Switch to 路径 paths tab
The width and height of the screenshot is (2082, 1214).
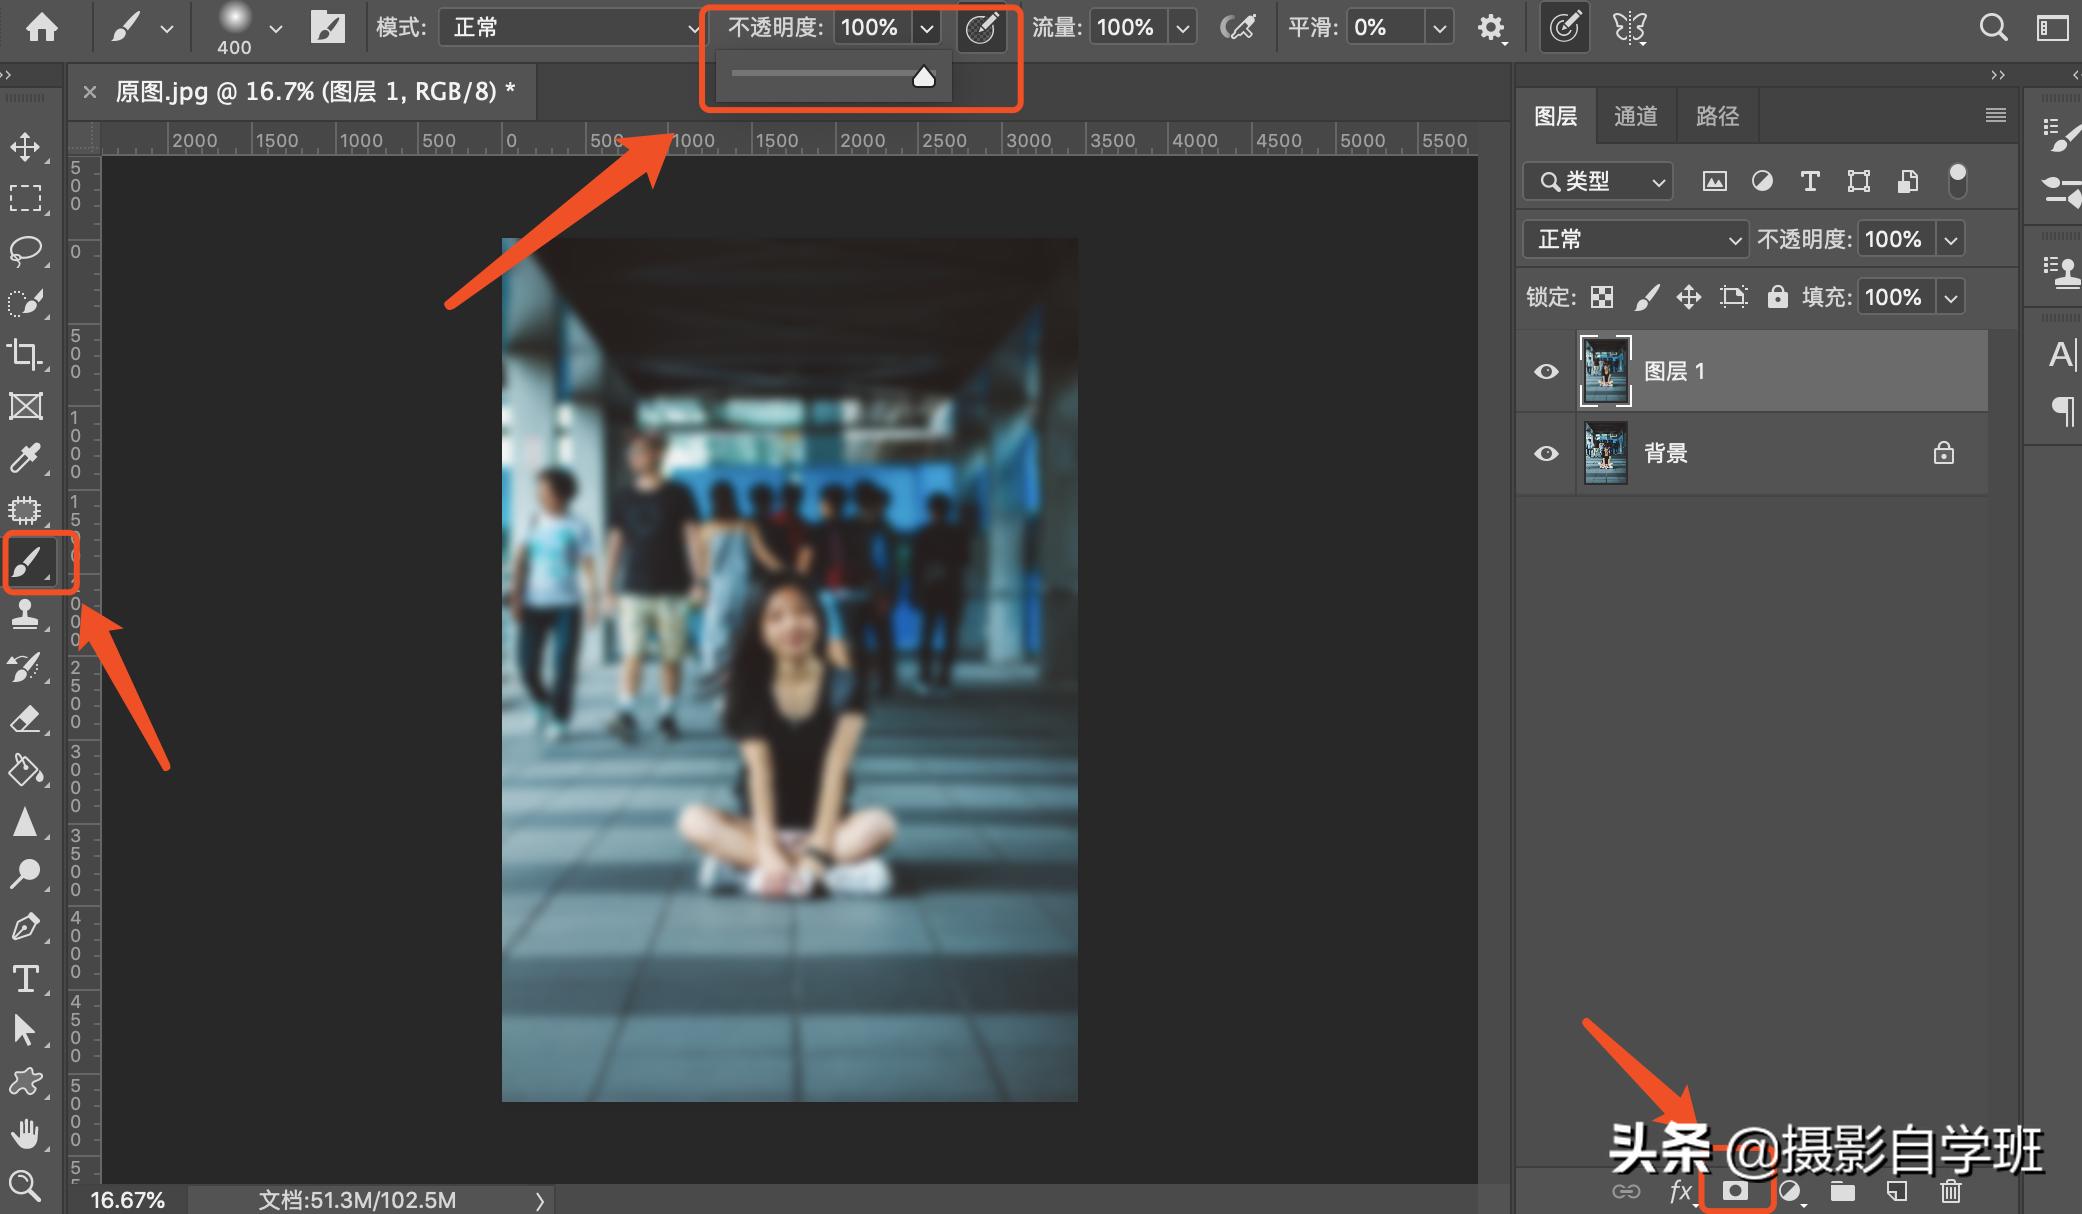coord(1717,117)
